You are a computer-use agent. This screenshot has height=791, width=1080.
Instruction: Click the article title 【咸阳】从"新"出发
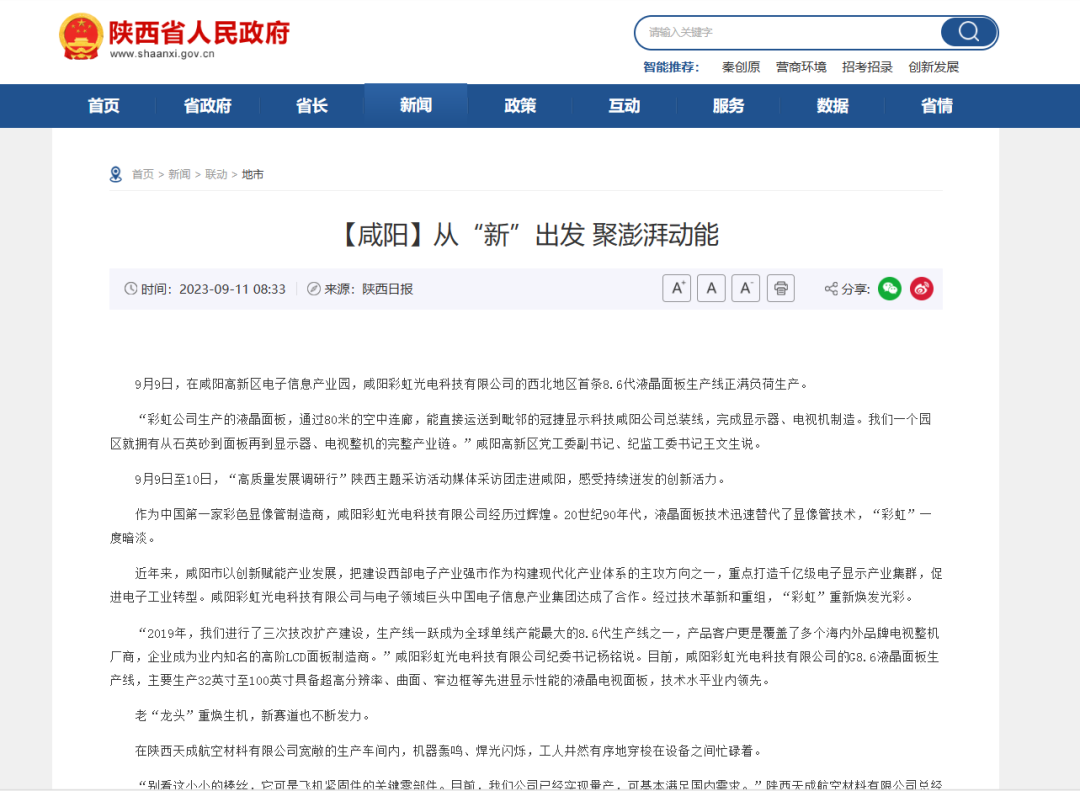click(x=526, y=235)
